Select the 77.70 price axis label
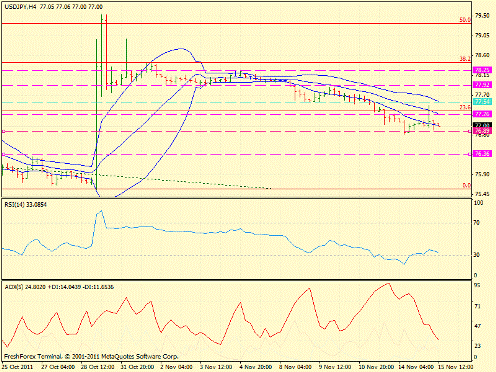 pyautogui.click(x=482, y=95)
